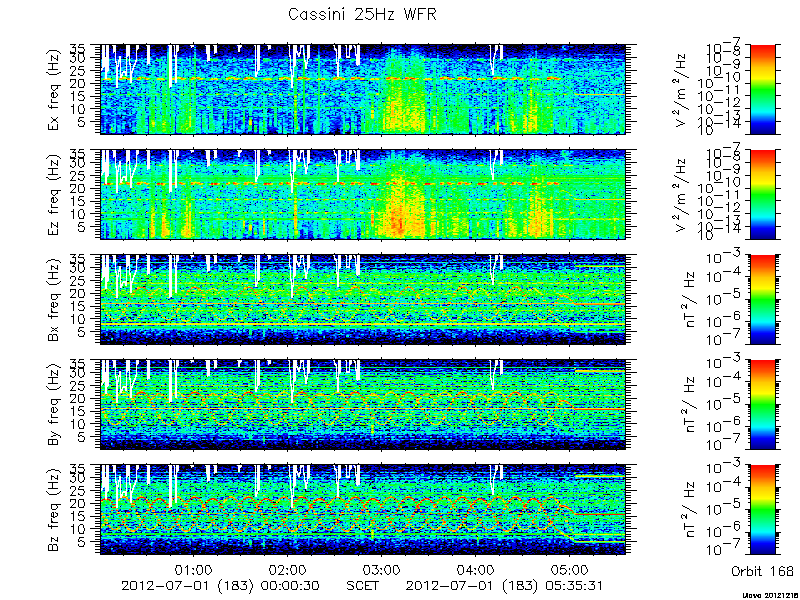Click the V²/m²/Hz unit label beside Ez color bar
The width and height of the screenshot is (800, 600).
[x=682, y=194]
